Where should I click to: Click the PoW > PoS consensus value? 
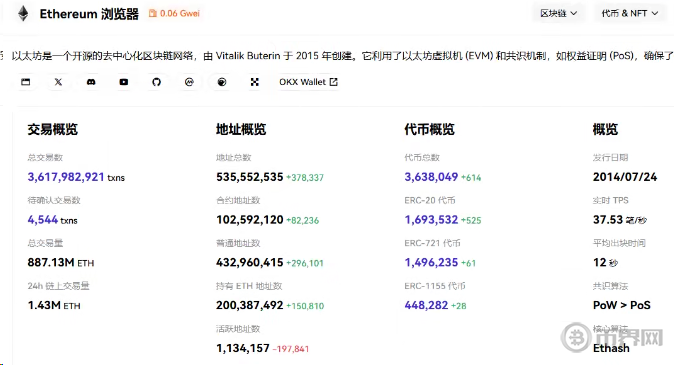point(622,305)
